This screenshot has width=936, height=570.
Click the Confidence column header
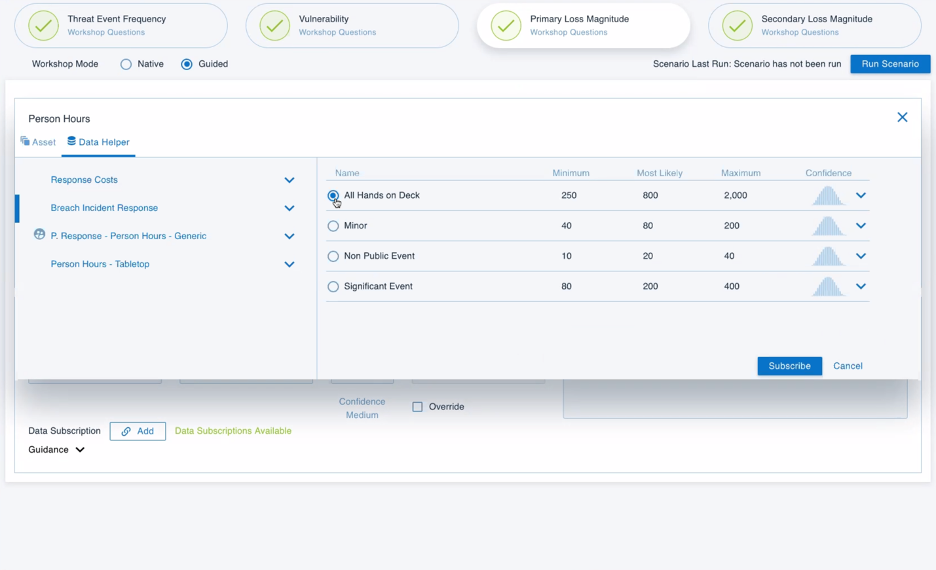[x=829, y=173]
